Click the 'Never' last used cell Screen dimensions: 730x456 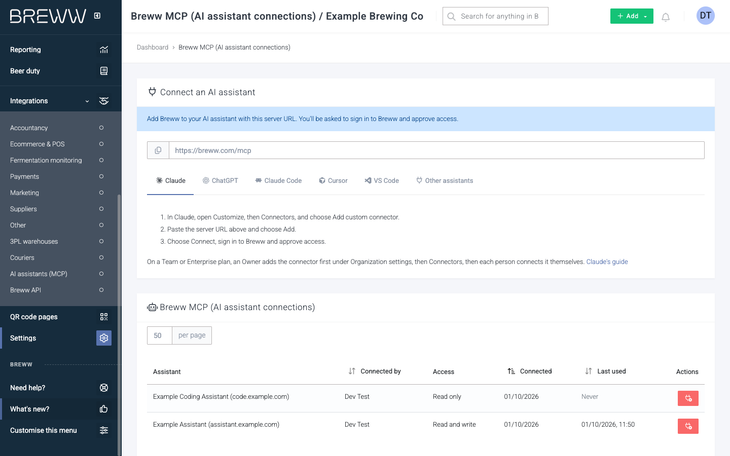click(590, 397)
